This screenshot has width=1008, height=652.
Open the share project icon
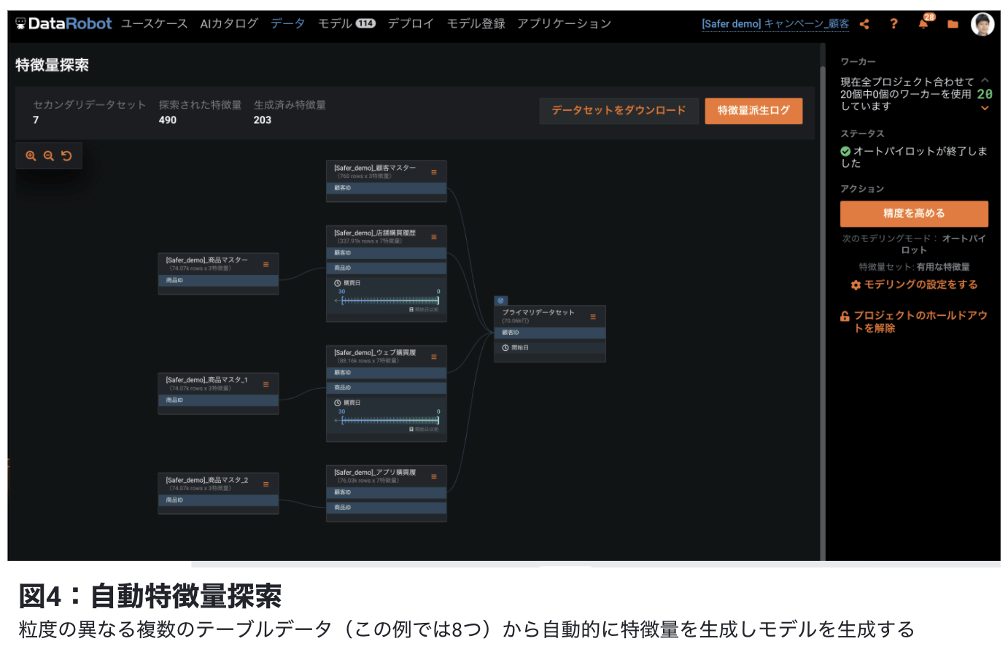coord(865,24)
